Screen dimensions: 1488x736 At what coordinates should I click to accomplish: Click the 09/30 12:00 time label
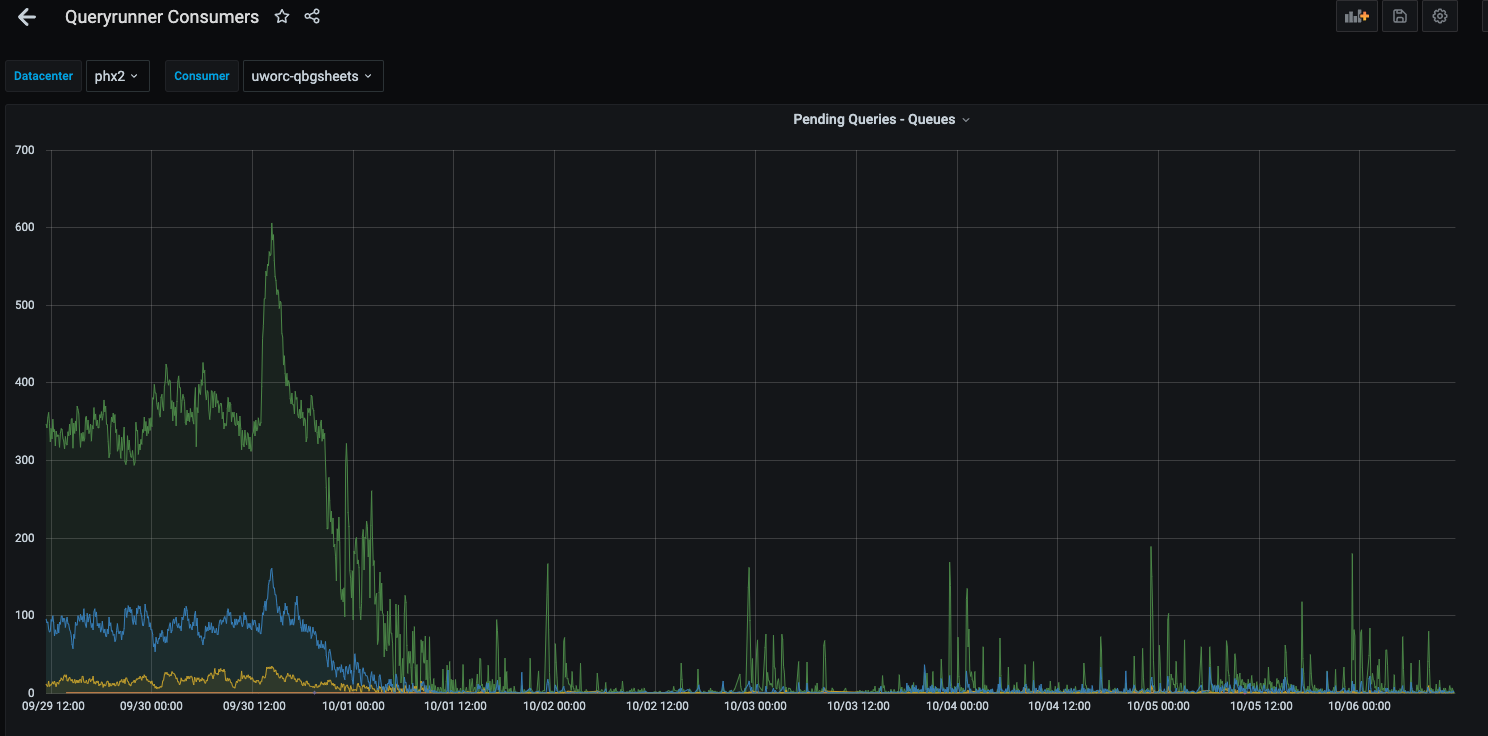[x=253, y=706]
